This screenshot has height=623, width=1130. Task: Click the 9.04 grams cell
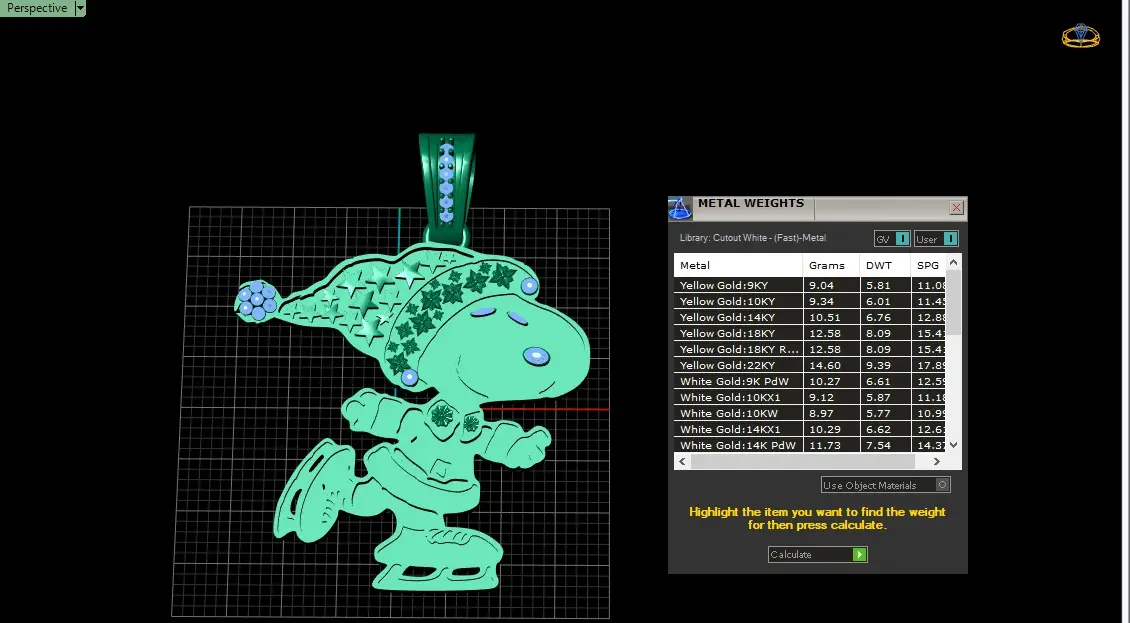831,286
